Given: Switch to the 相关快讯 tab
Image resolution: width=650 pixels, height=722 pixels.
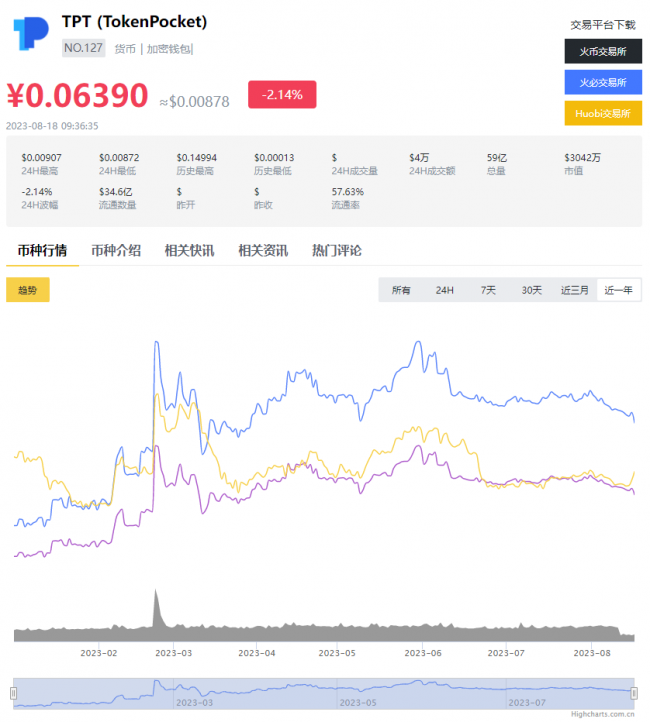Looking at the screenshot, I should (190, 250).
